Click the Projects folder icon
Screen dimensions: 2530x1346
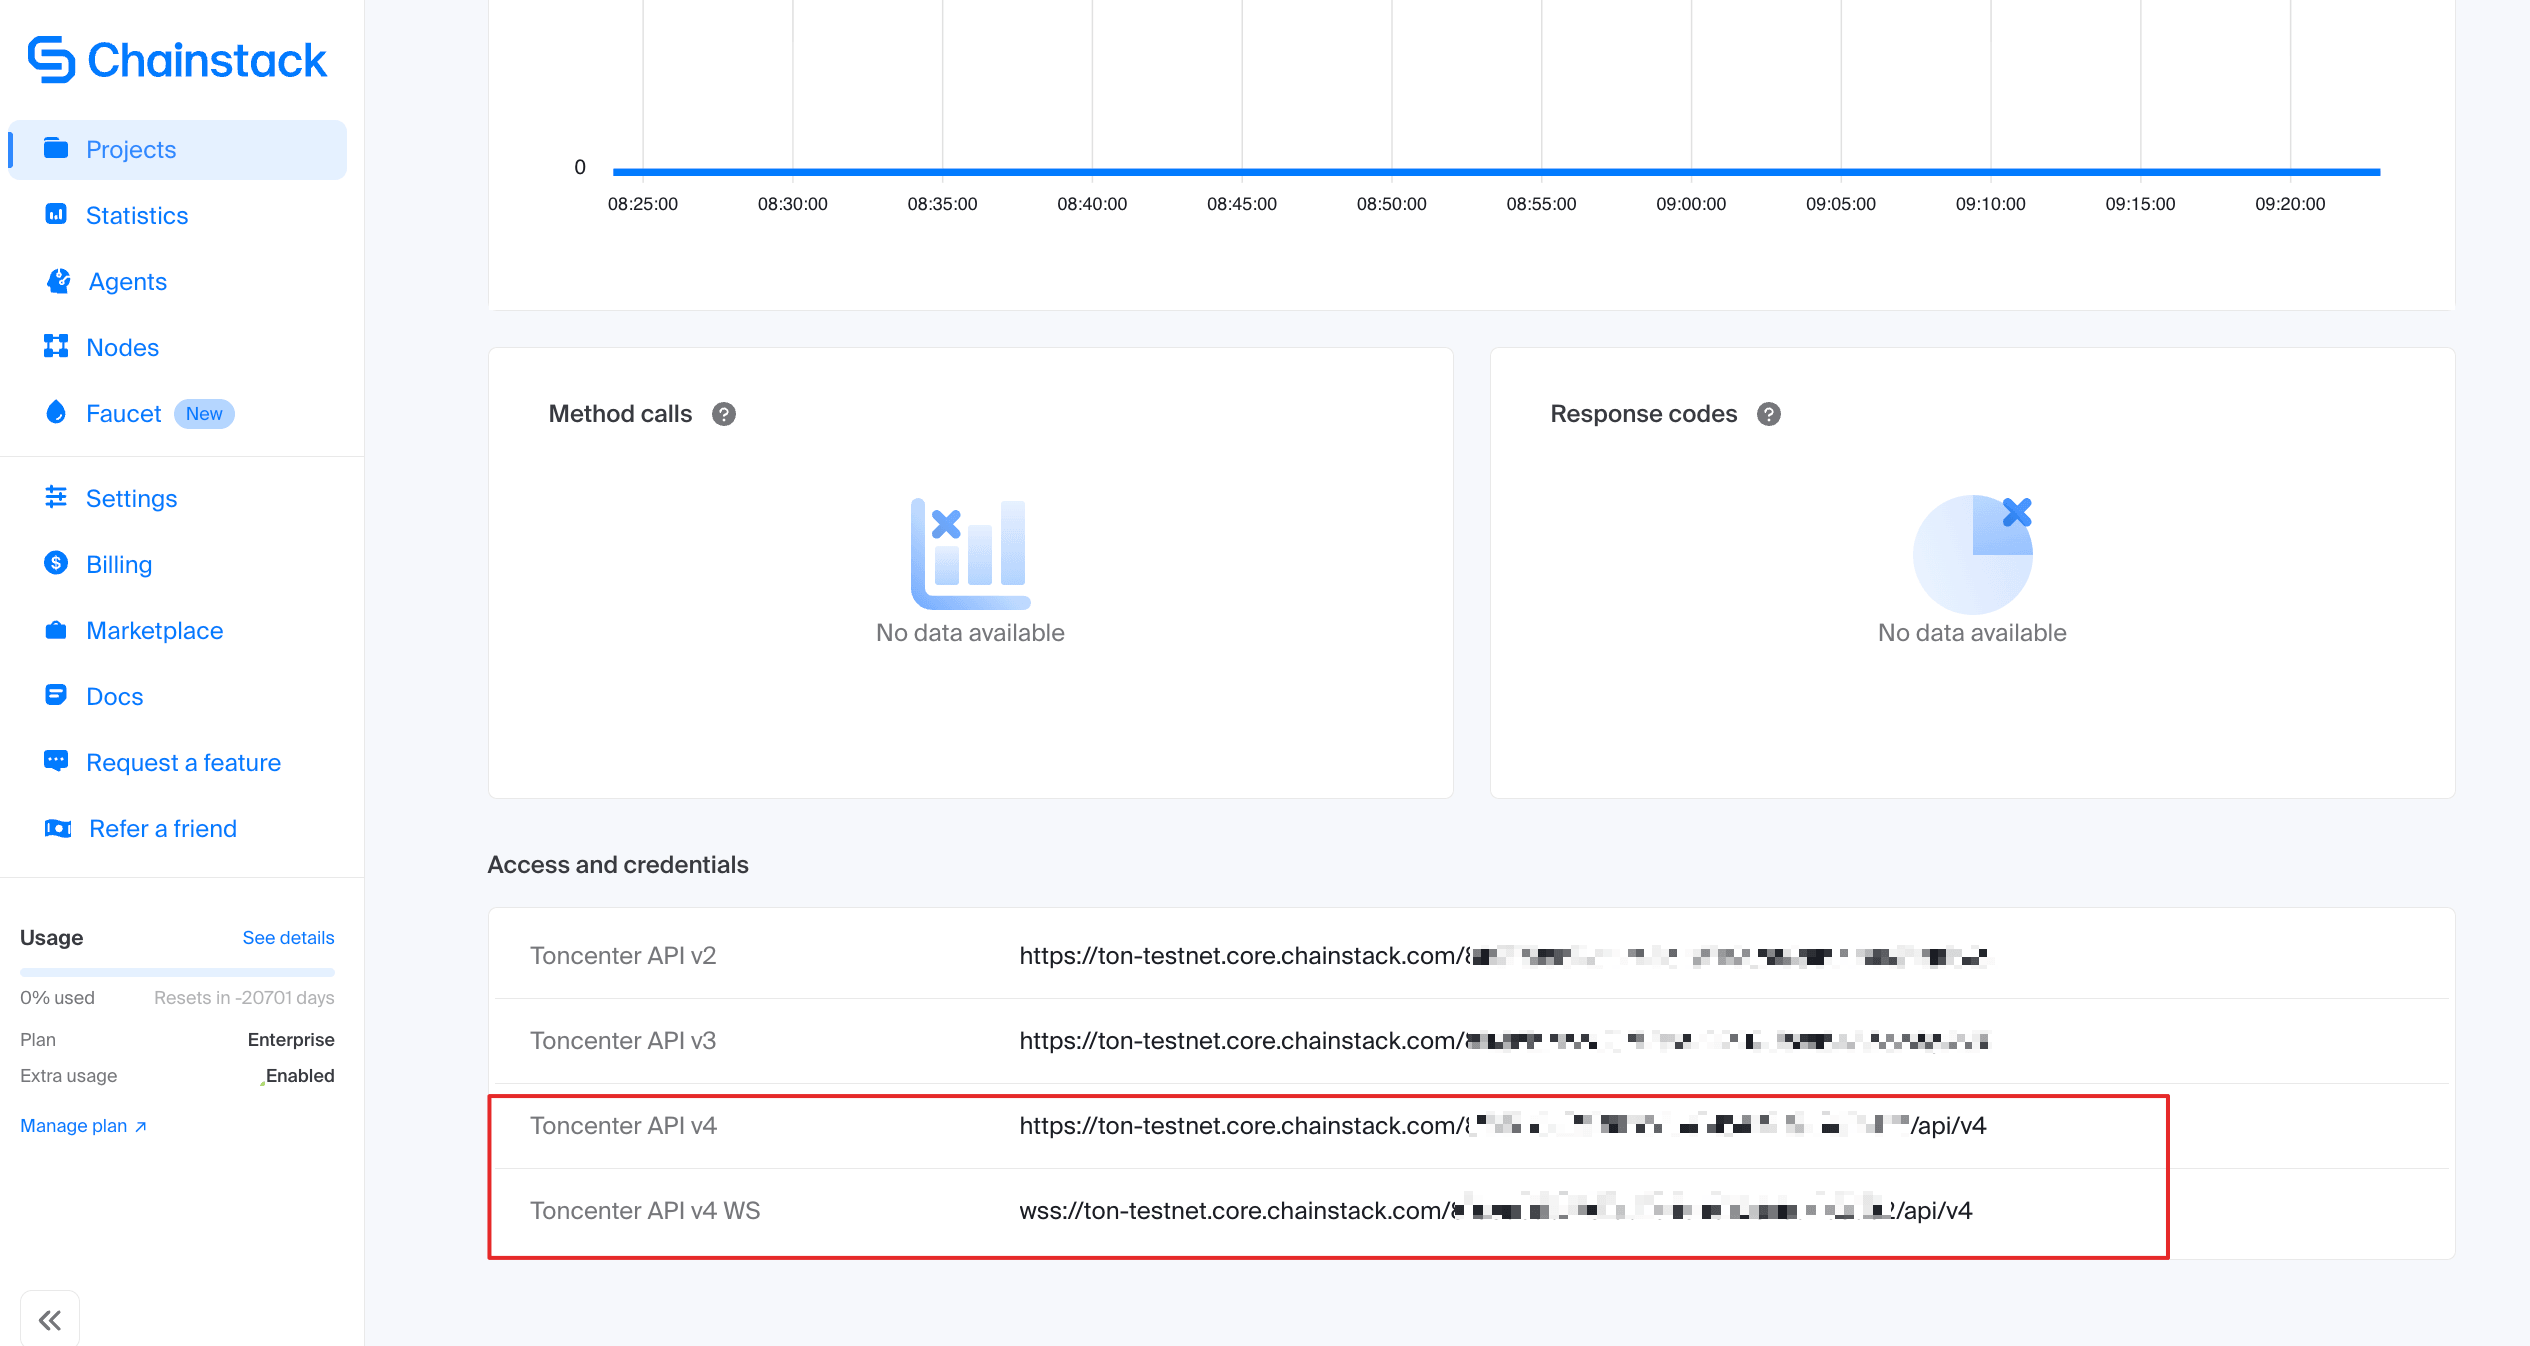click(56, 149)
